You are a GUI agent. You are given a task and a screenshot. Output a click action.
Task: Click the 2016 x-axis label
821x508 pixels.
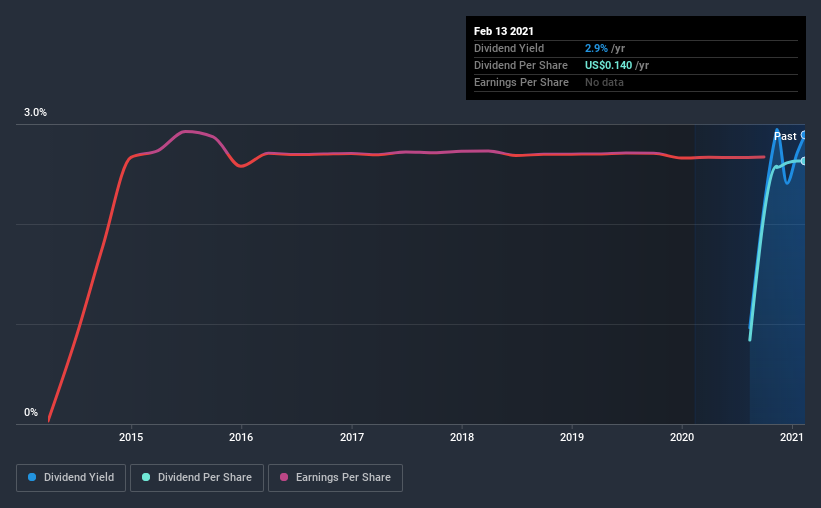tap(241, 437)
